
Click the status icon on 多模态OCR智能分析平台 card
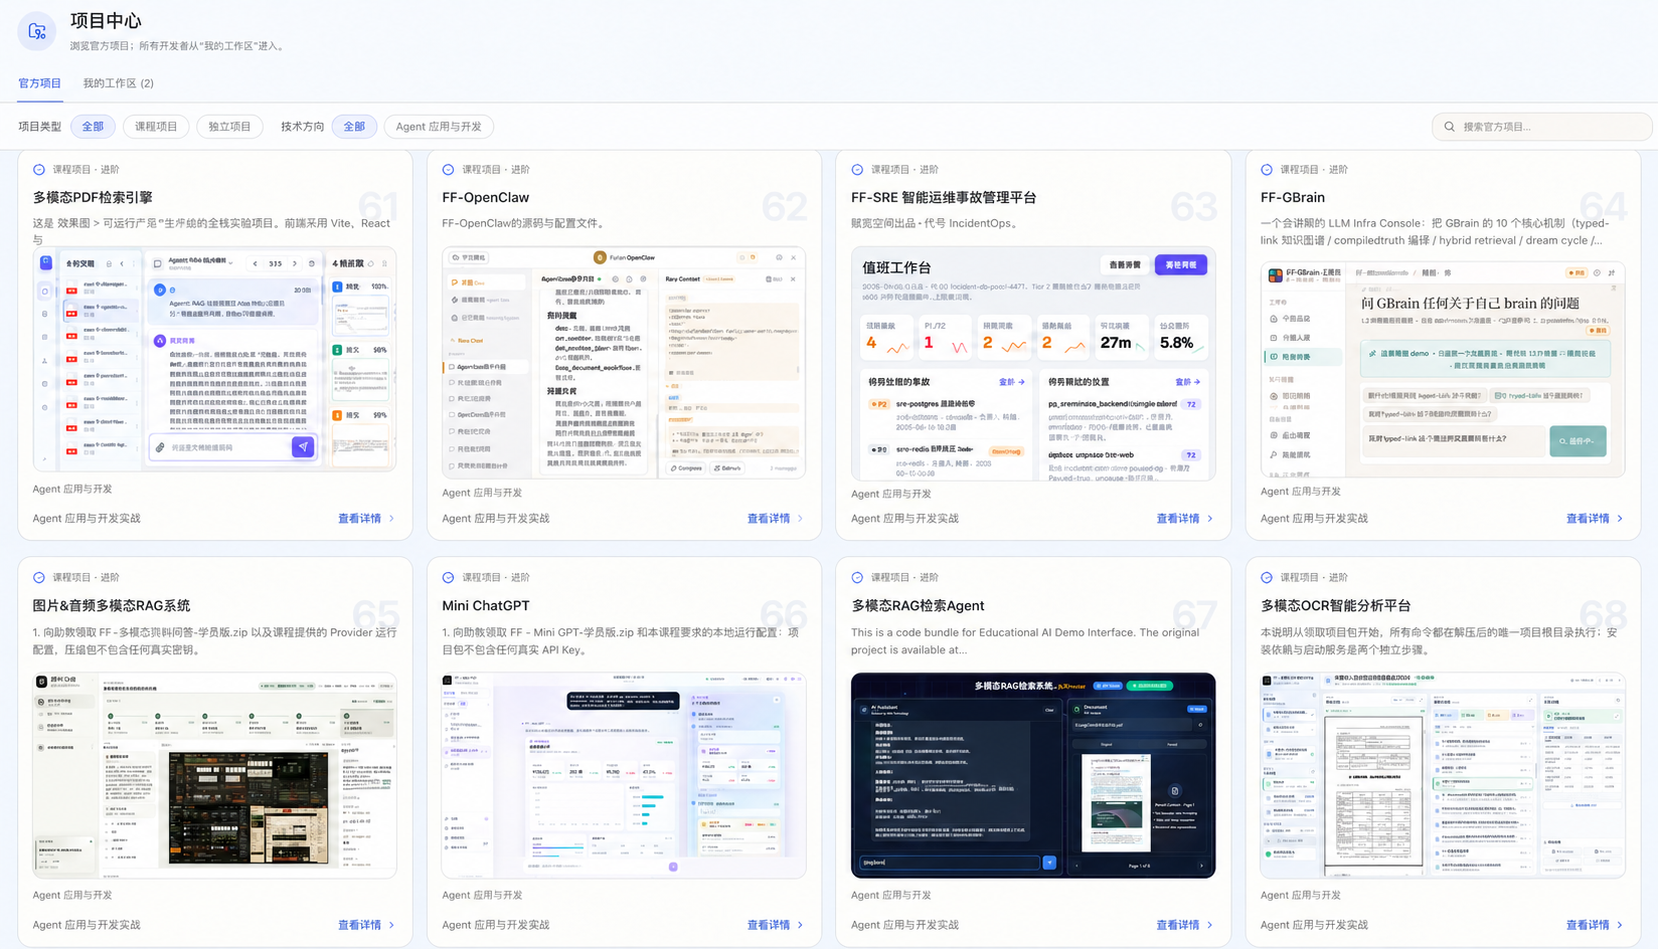coord(1267,578)
